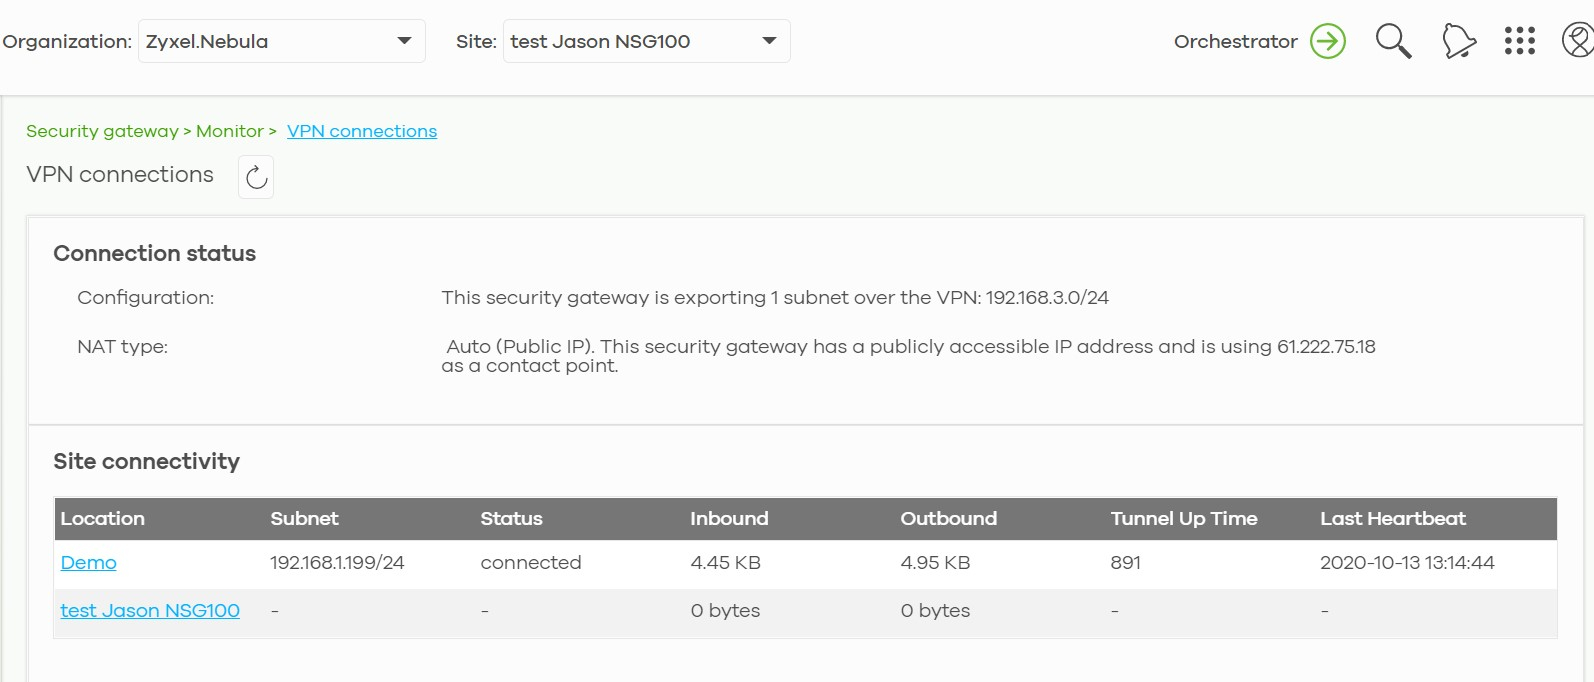Click the VPN connections breadcrumb link

click(x=362, y=131)
